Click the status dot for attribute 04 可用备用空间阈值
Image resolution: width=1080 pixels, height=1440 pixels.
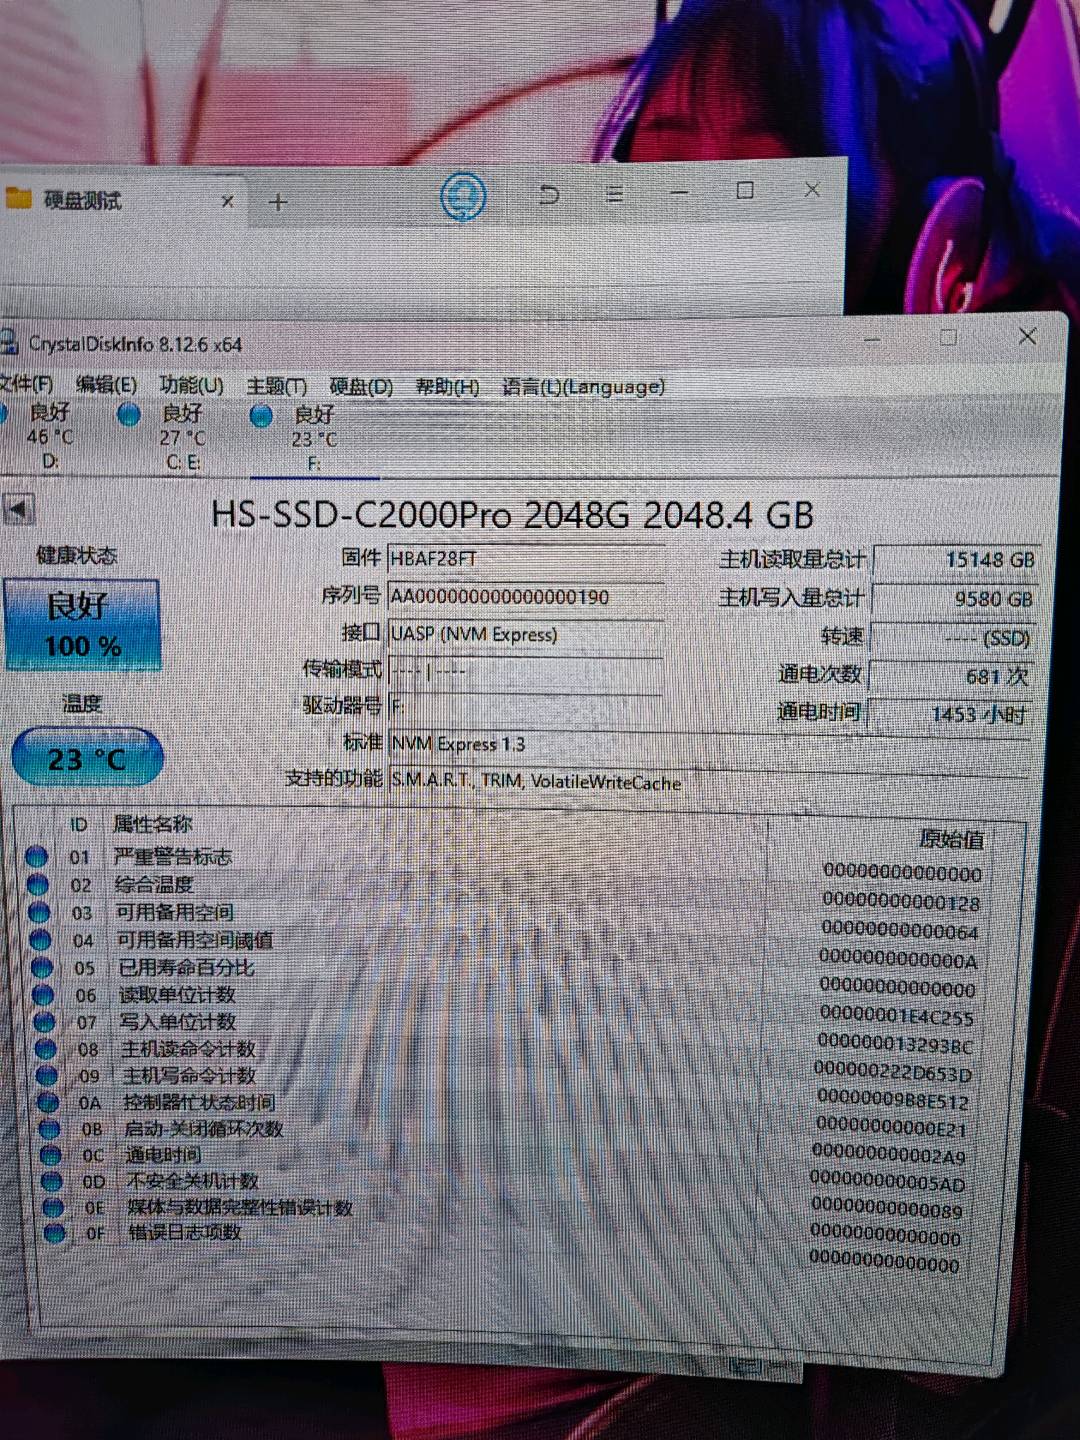coord(40,939)
